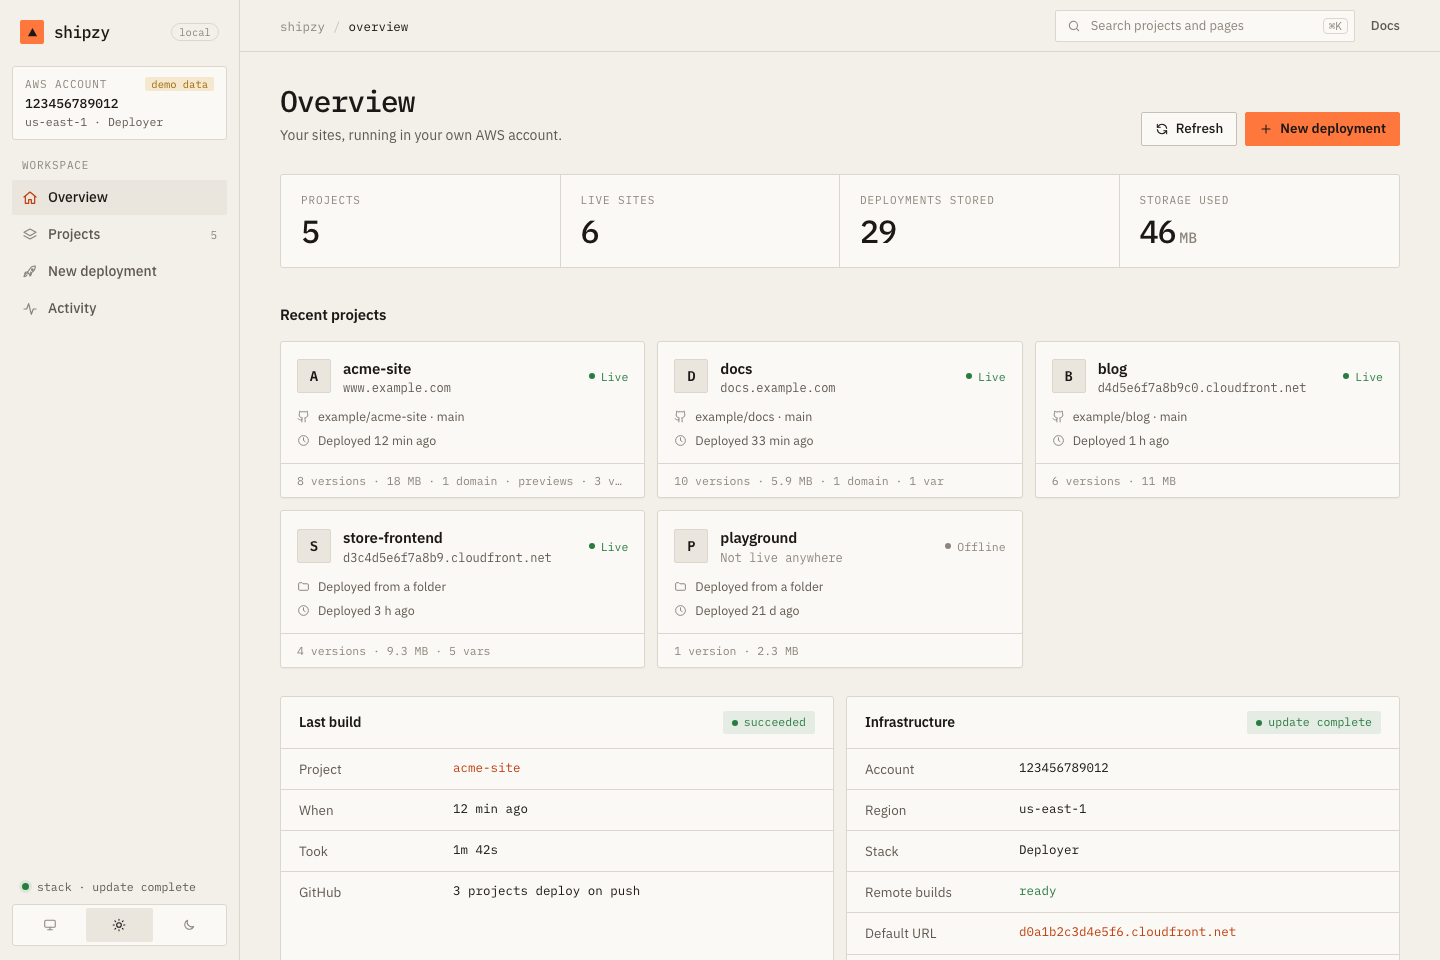Click the Refresh button
1440x960 pixels.
(1189, 129)
